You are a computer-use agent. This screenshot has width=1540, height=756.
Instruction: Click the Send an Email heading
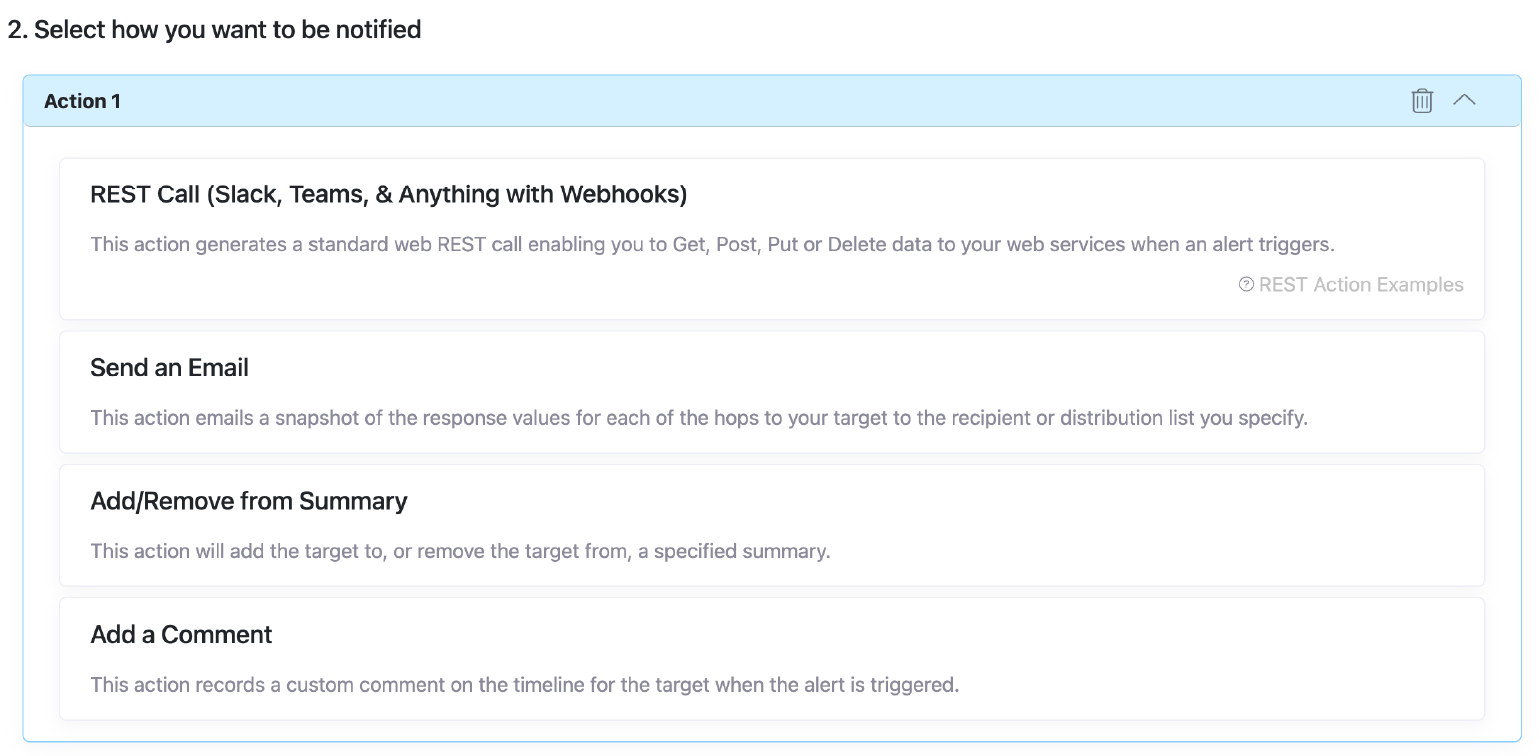(x=169, y=367)
